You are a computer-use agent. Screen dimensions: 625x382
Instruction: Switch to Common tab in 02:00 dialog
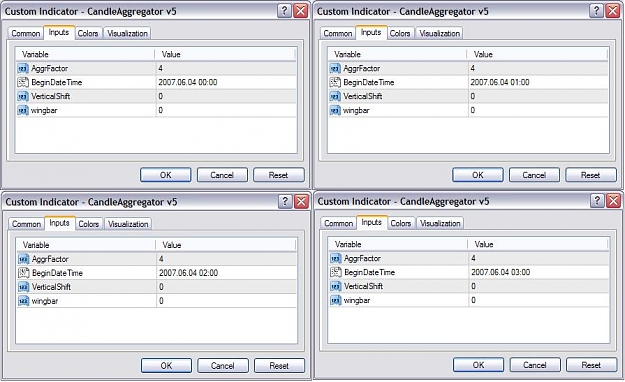(x=27, y=224)
